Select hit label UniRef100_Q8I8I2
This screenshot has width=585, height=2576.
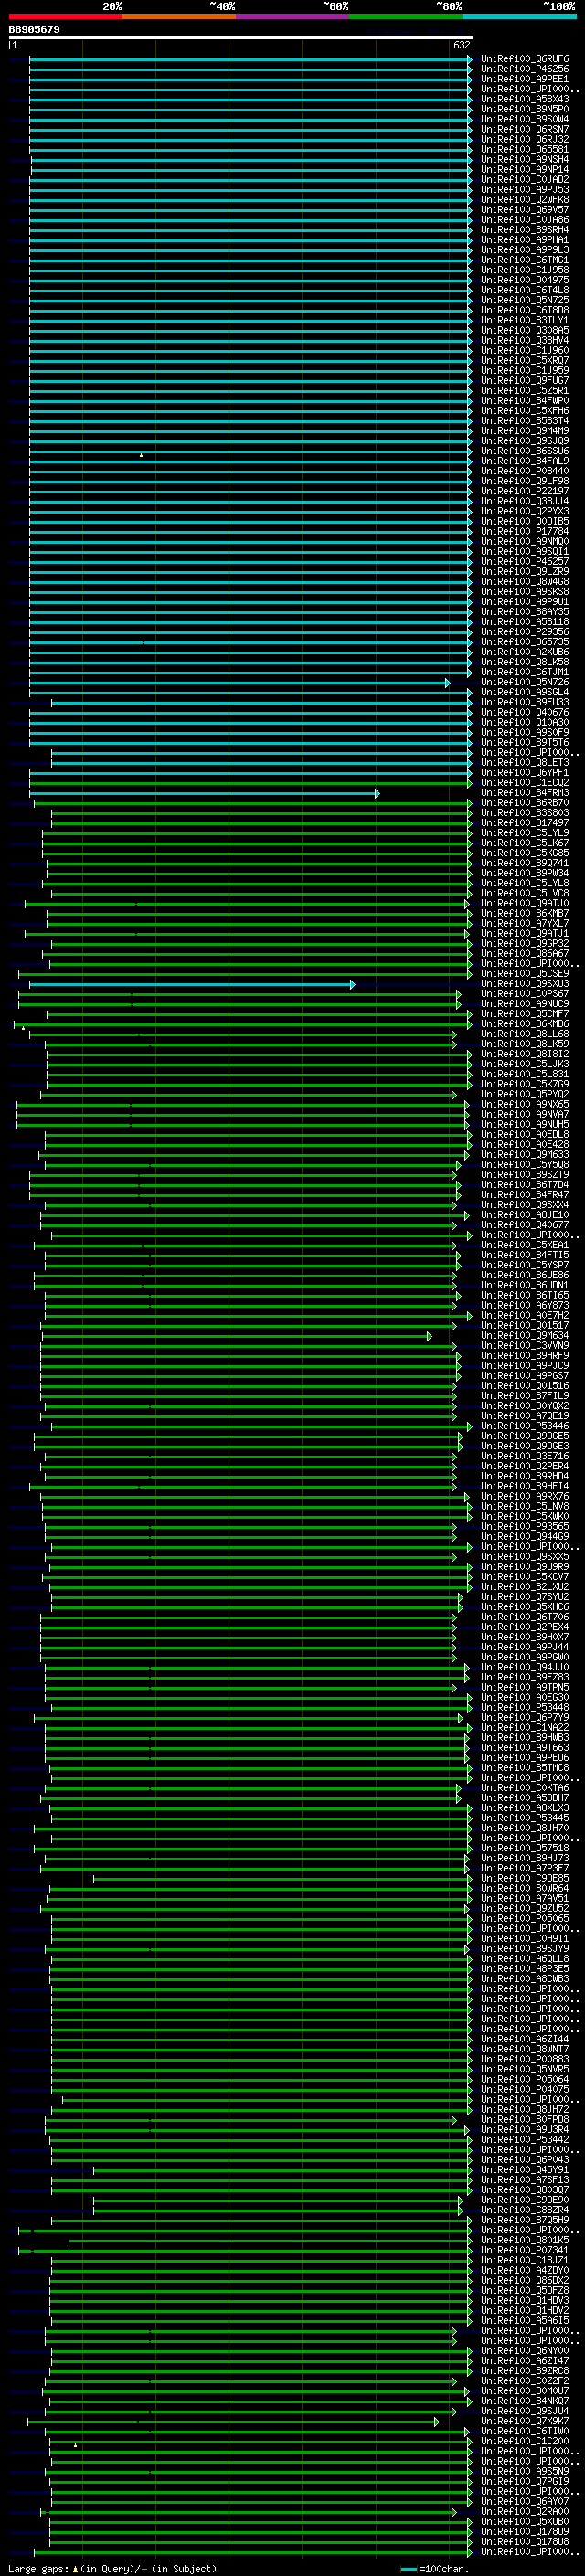point(524,1054)
